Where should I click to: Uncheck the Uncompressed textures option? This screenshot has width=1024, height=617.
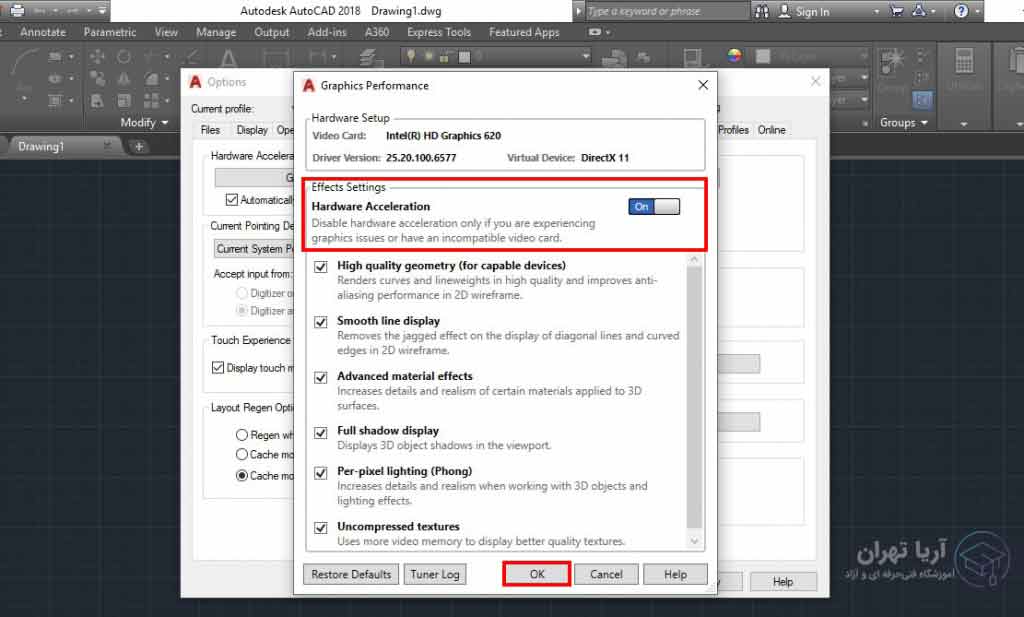click(x=321, y=527)
